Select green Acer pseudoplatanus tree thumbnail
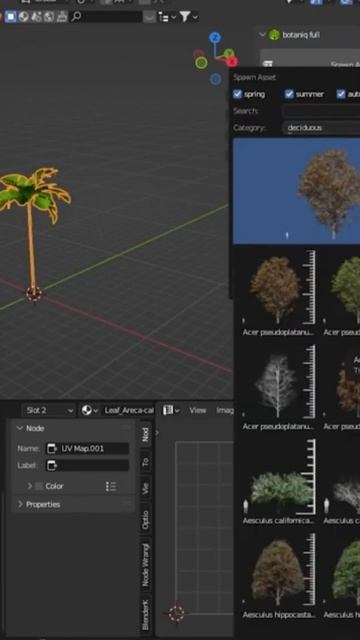Image resolution: width=360 pixels, height=640 pixels. (341, 288)
